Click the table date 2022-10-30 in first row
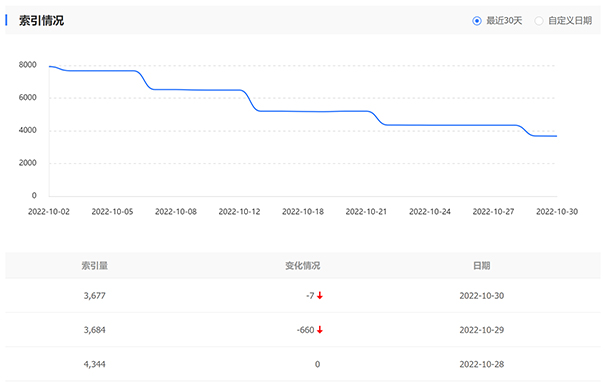This screenshot has height=385, width=605. pos(482,296)
